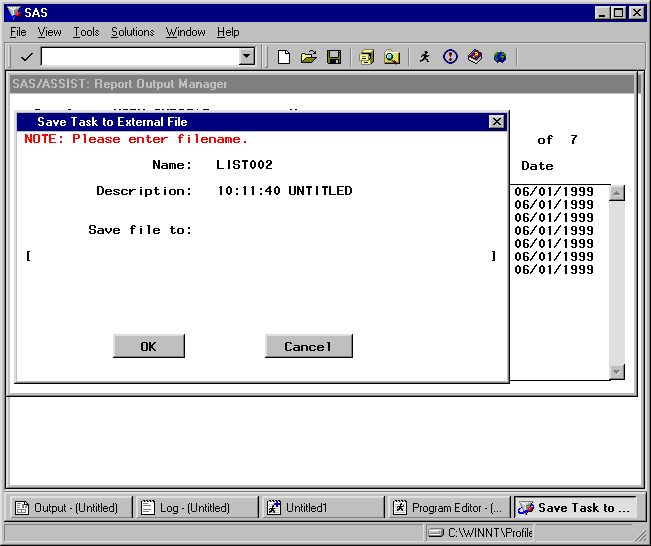
Task: Click the red exclamation Break icon
Action: tap(450, 57)
